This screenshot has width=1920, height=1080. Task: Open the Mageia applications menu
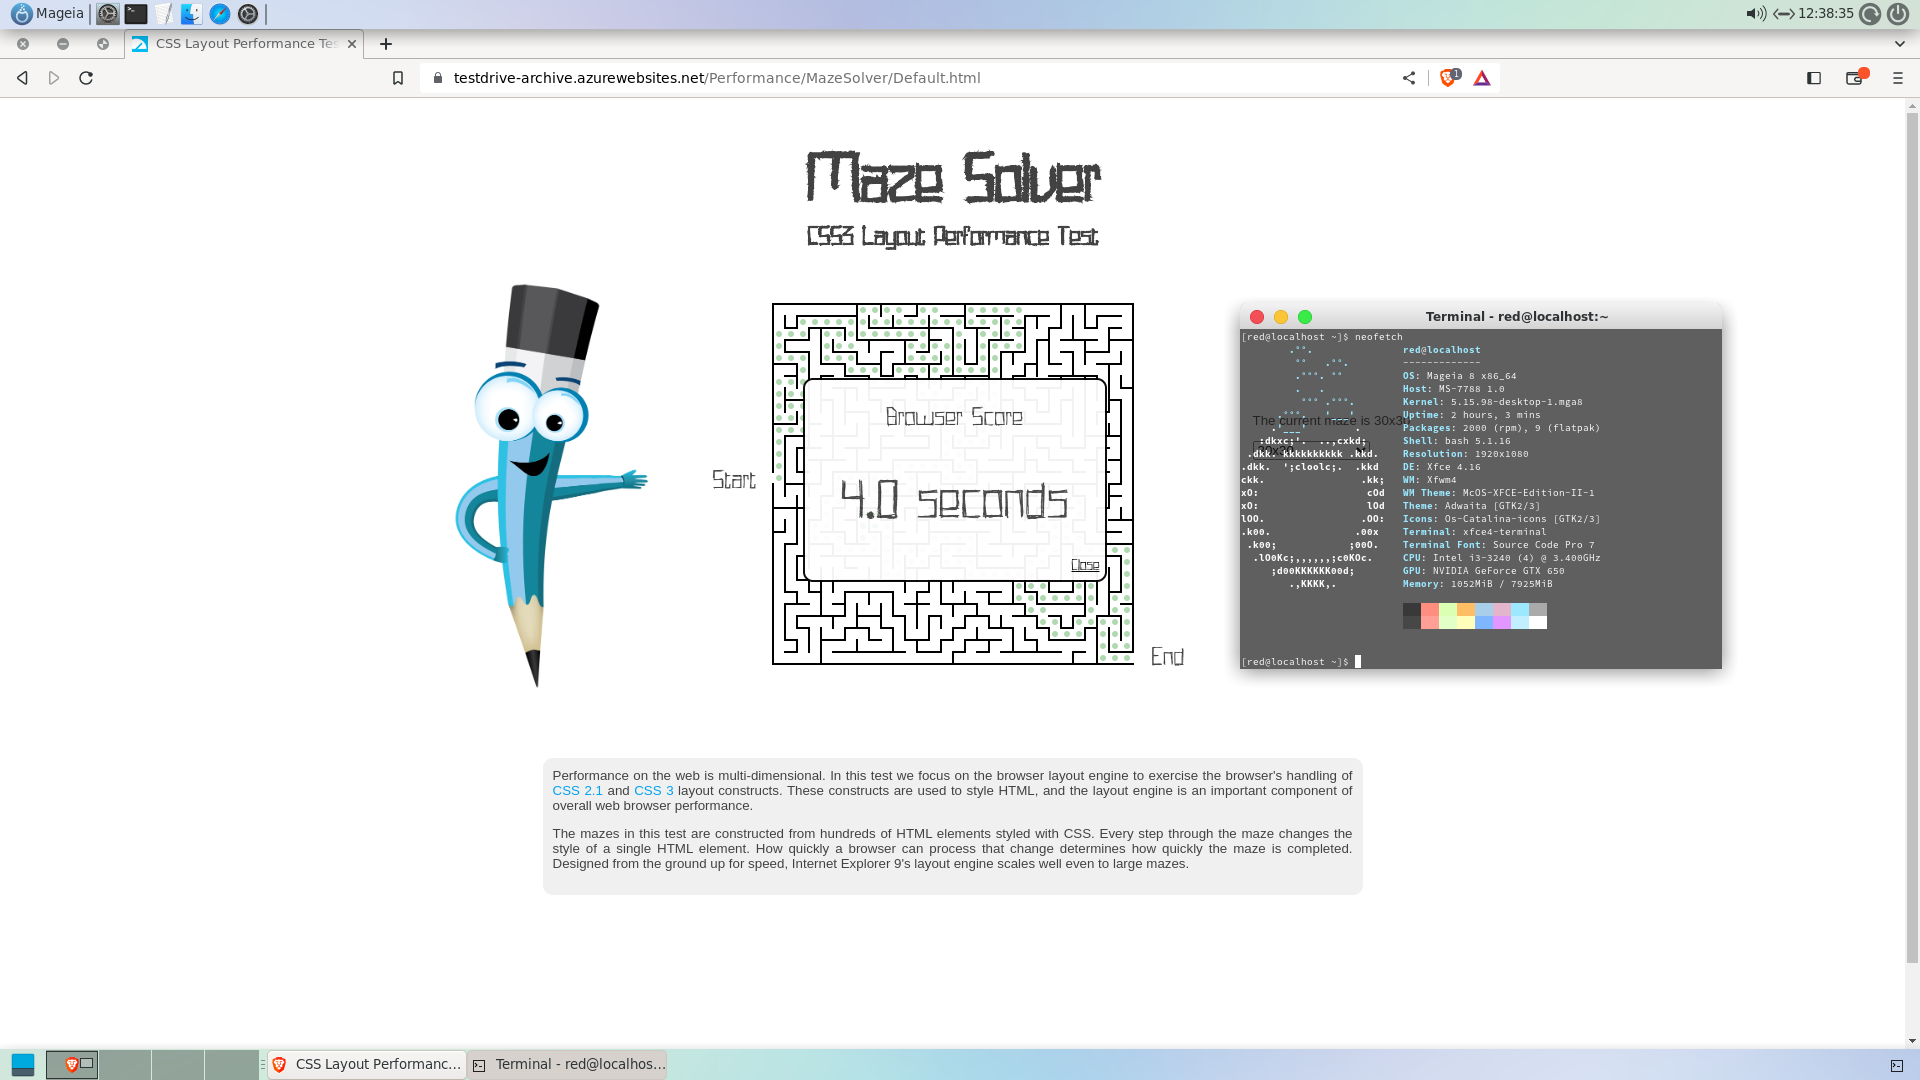tap(47, 14)
